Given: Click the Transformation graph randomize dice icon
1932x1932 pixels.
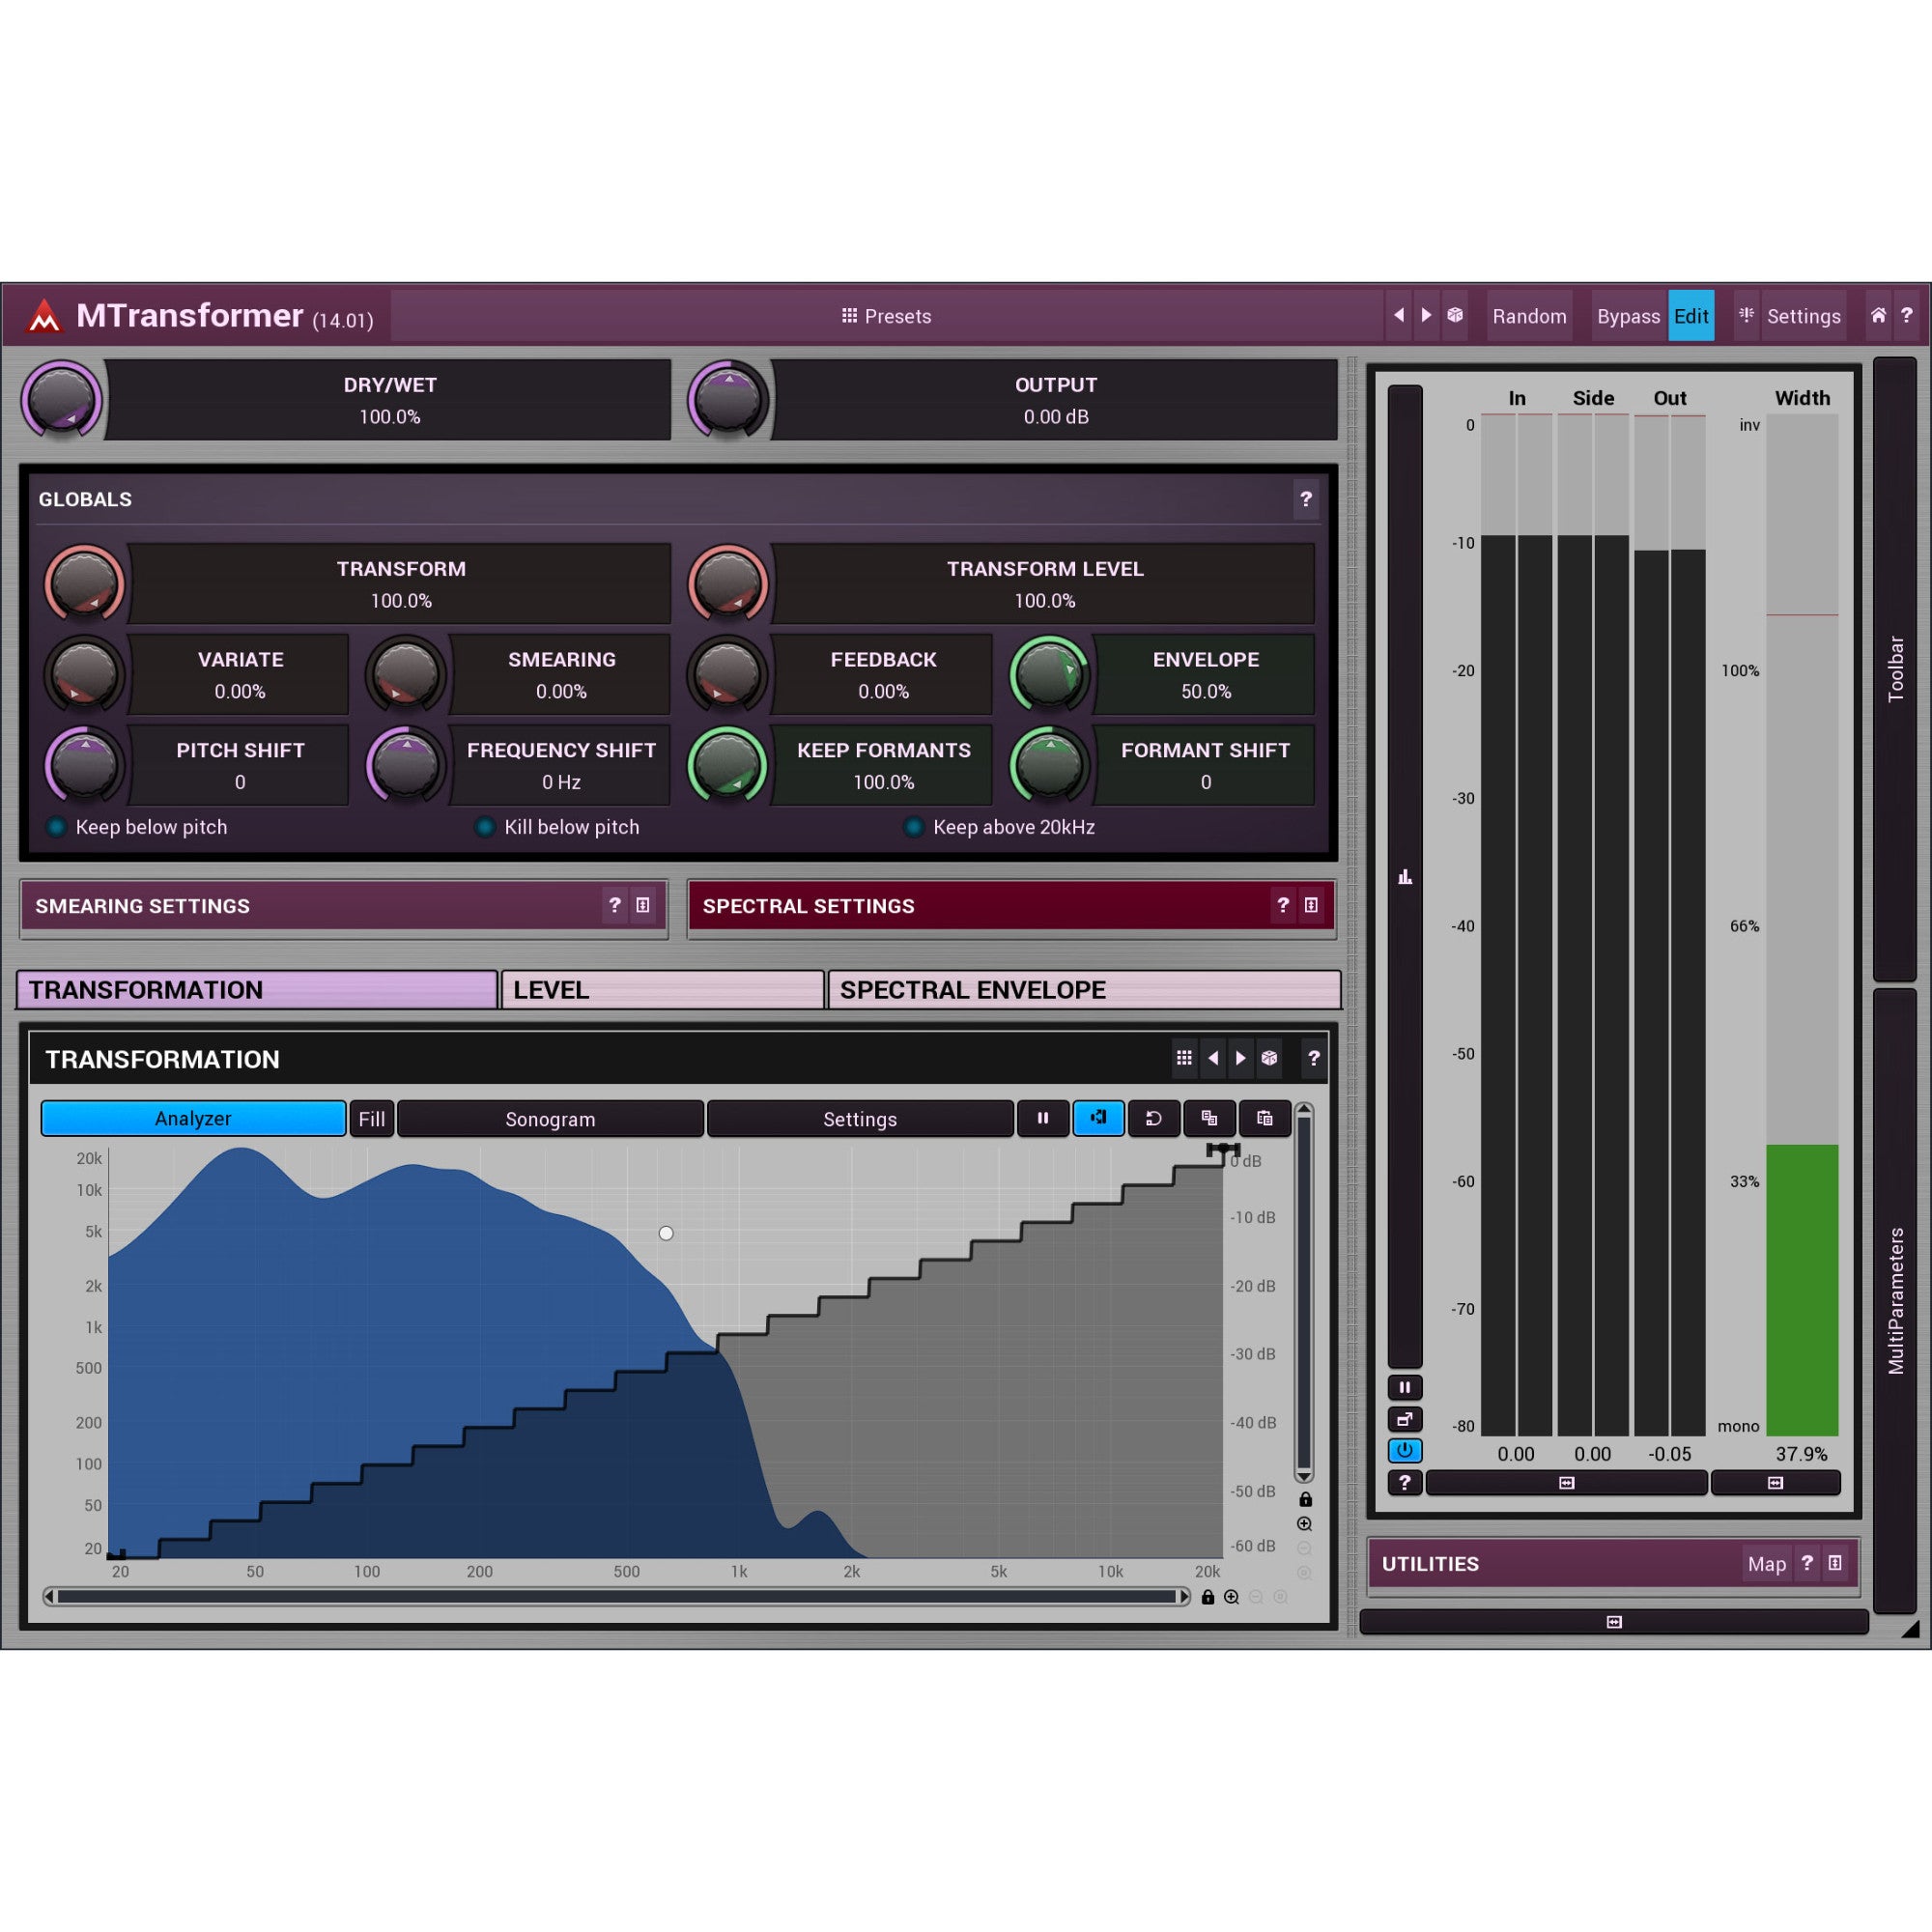Looking at the screenshot, I should tap(1269, 1058).
